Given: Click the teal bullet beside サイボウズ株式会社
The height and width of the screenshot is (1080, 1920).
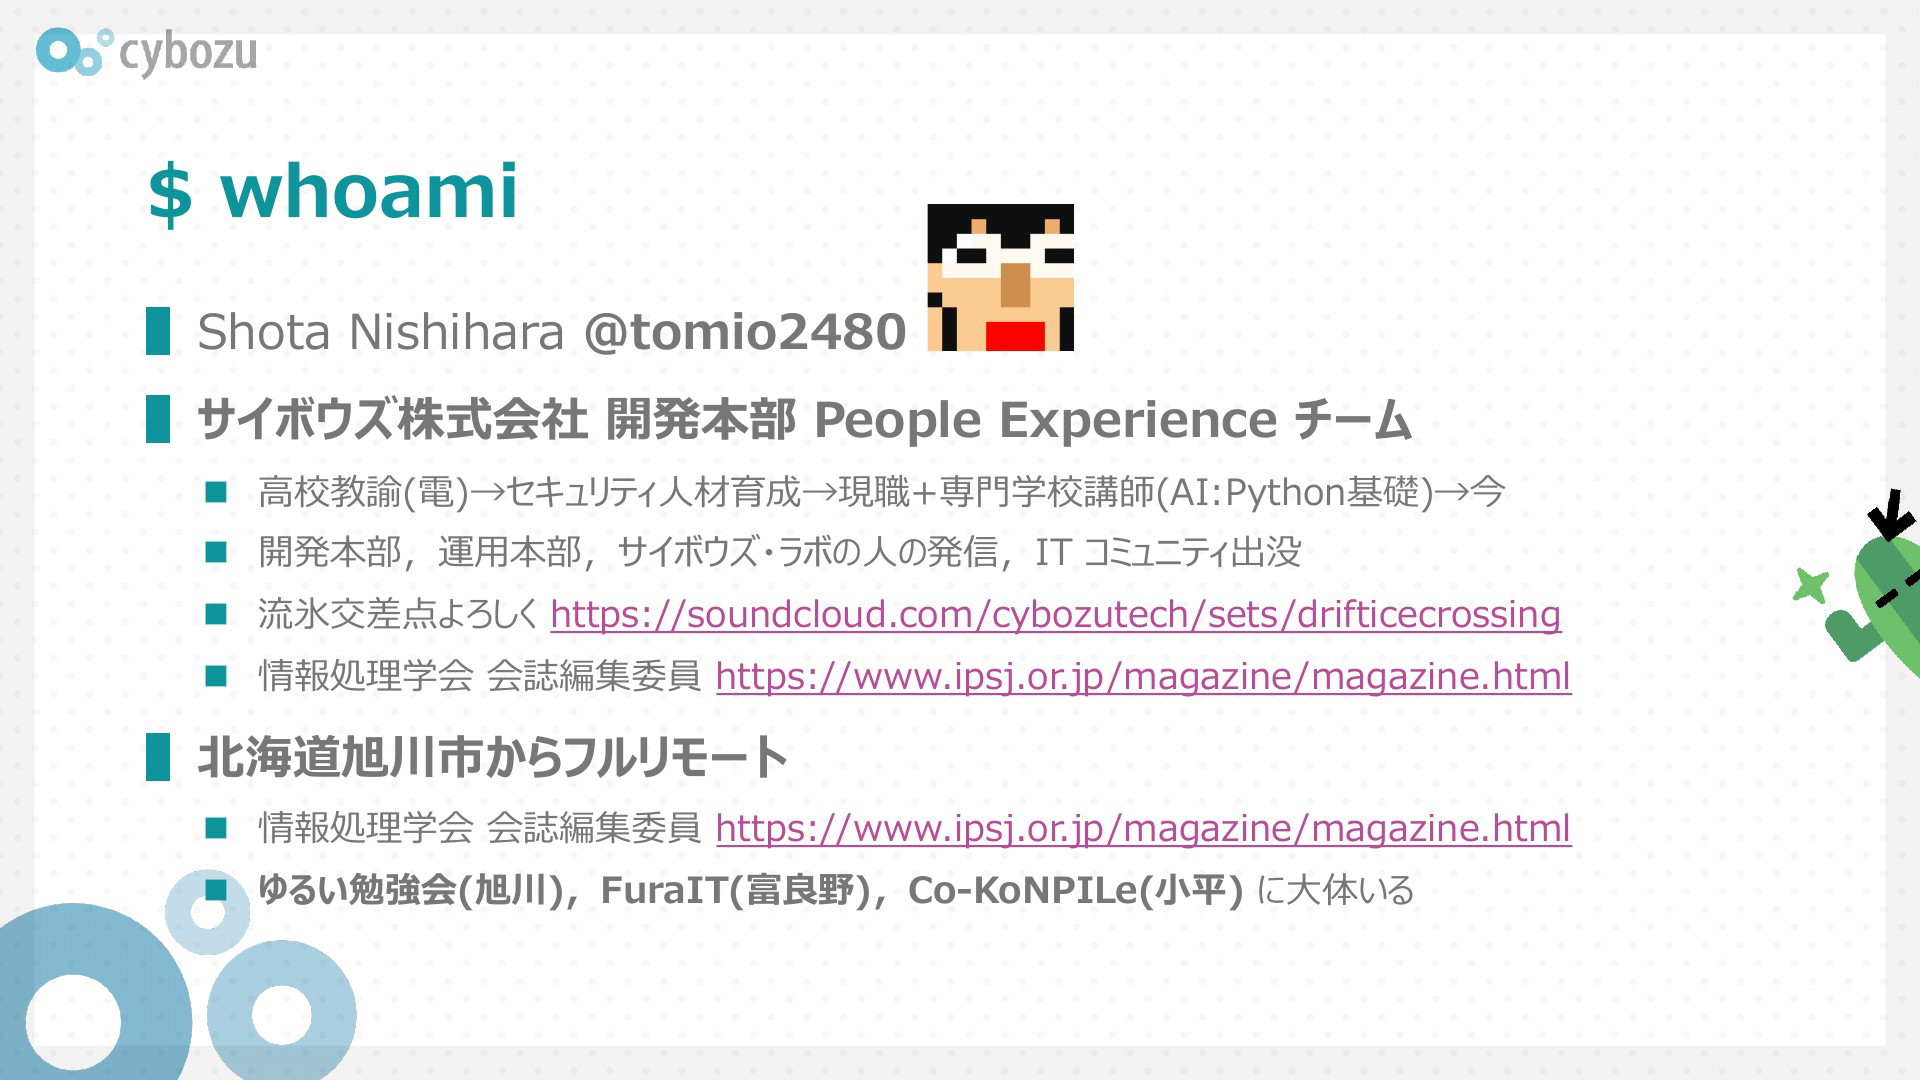Looking at the screenshot, I should pyautogui.click(x=158, y=419).
